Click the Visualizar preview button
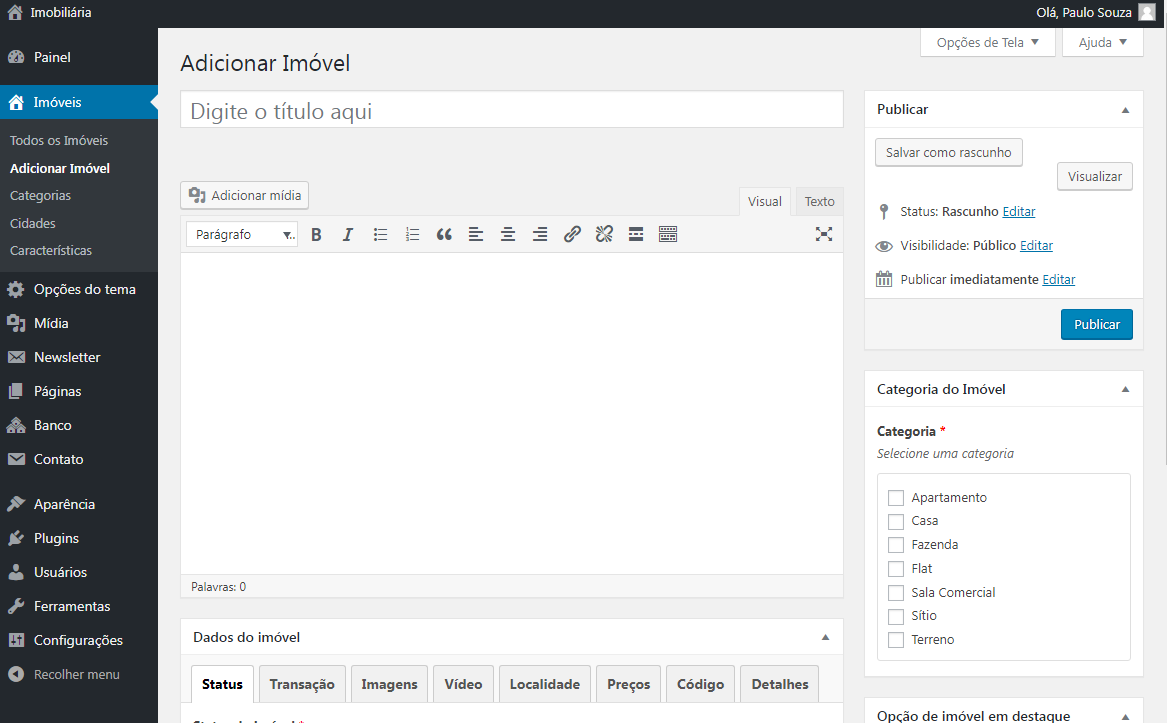Screen dimensions: 1167x723 point(1095,176)
